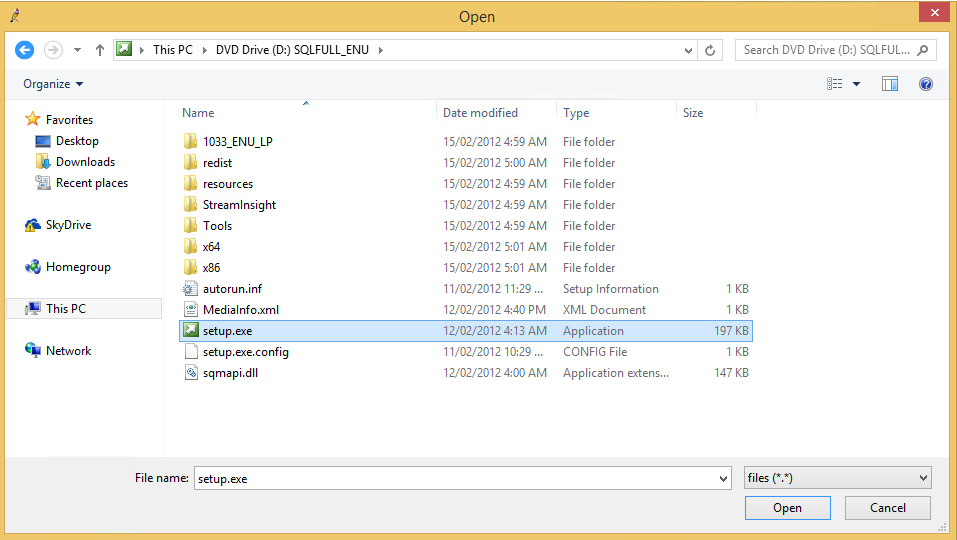Sort by the Type column header
The width and height of the screenshot is (957, 540).
[576, 113]
